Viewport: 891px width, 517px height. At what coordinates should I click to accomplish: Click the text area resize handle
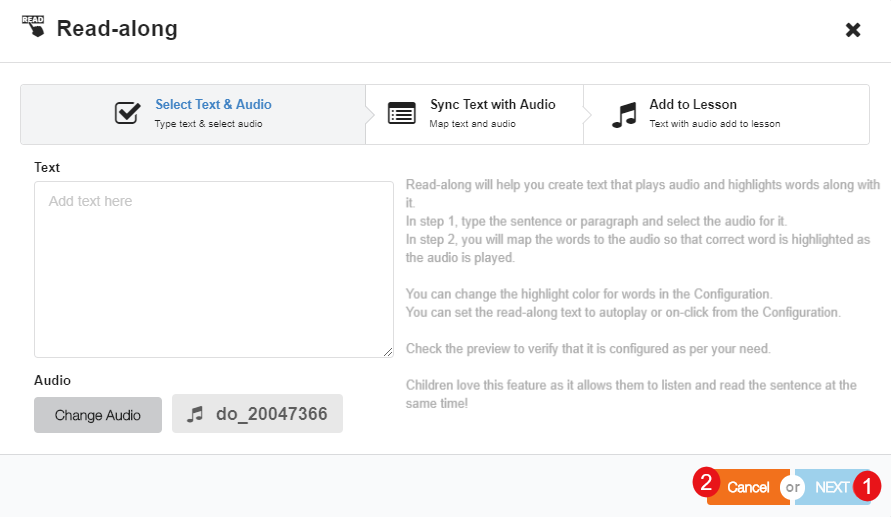tap(388, 352)
